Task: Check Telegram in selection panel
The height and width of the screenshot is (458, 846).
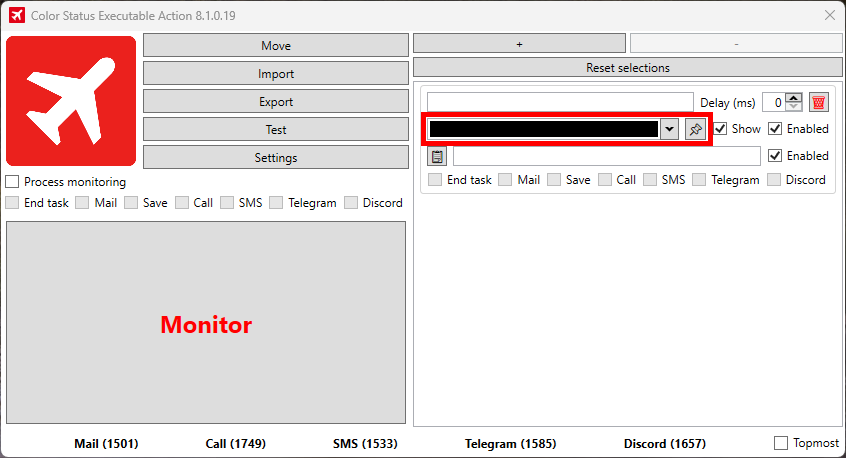Action: pyautogui.click(x=699, y=180)
